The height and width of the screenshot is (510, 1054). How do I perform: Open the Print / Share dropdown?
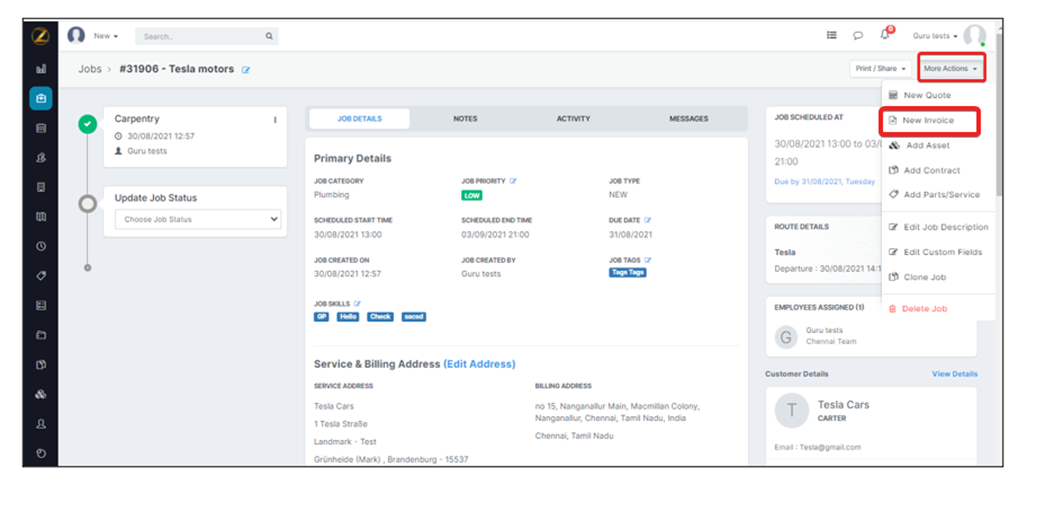coord(880,69)
